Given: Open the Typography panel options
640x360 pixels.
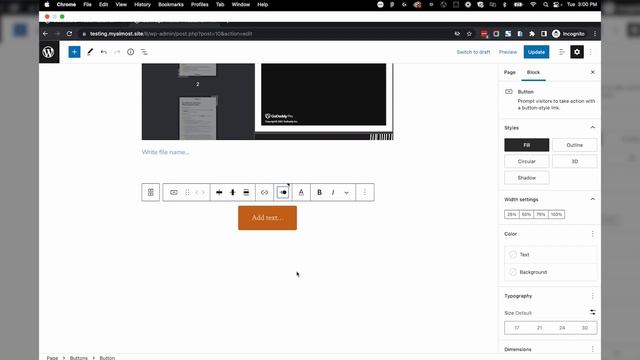Looking at the screenshot, I should [593, 296].
